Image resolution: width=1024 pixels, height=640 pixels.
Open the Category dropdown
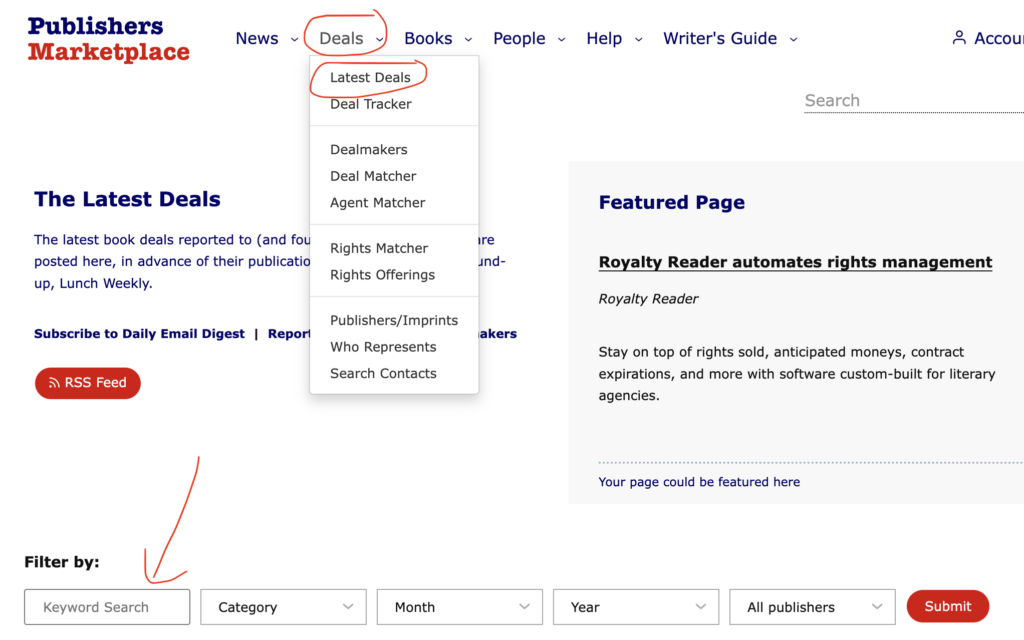283,607
